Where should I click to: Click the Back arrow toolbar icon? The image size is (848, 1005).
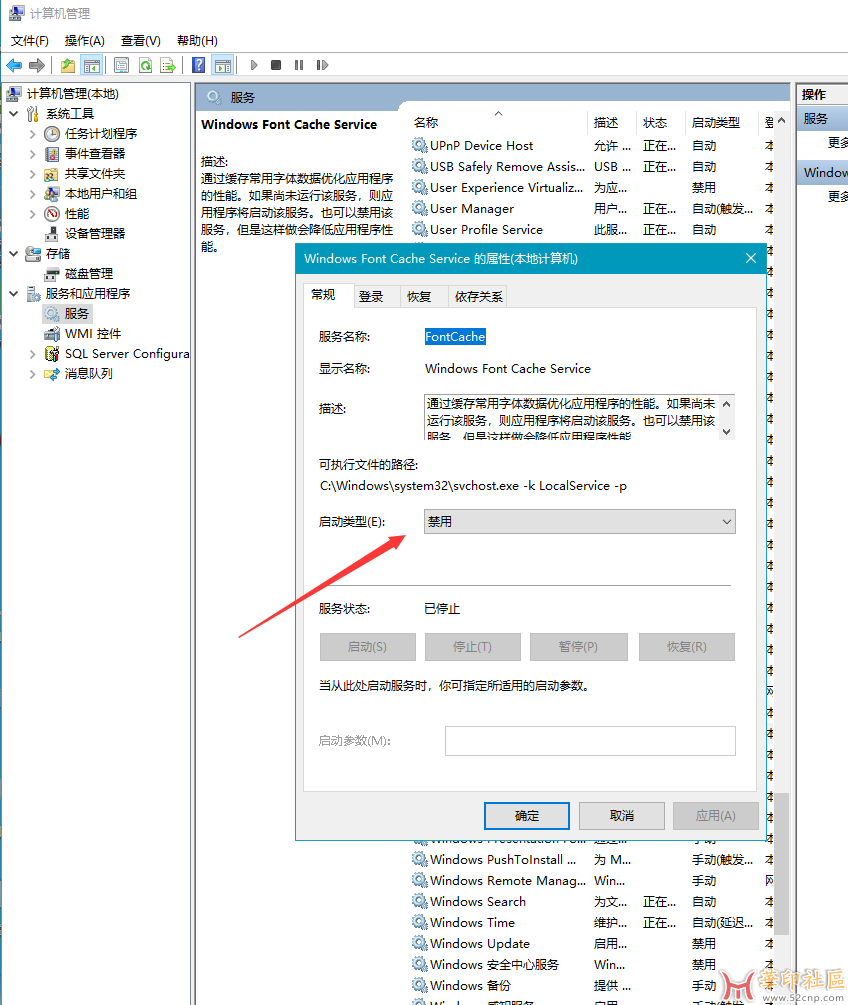pos(14,65)
